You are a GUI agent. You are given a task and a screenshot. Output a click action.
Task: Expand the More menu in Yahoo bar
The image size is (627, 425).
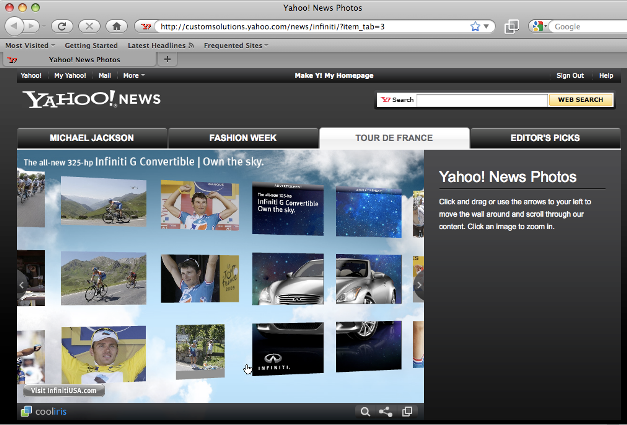click(133, 75)
